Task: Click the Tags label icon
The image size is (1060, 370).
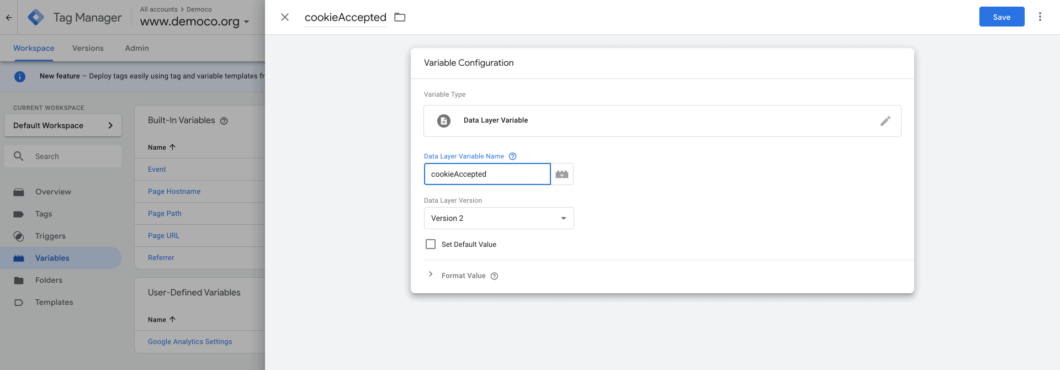Action: coord(19,214)
